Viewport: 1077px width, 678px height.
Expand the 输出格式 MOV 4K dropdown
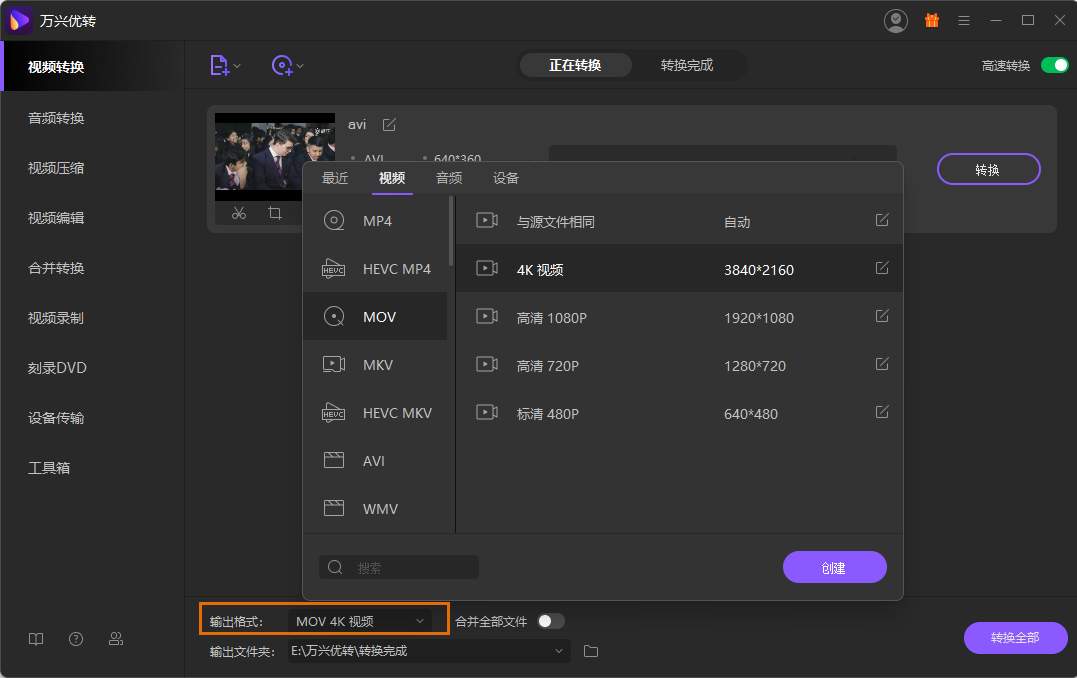419,621
